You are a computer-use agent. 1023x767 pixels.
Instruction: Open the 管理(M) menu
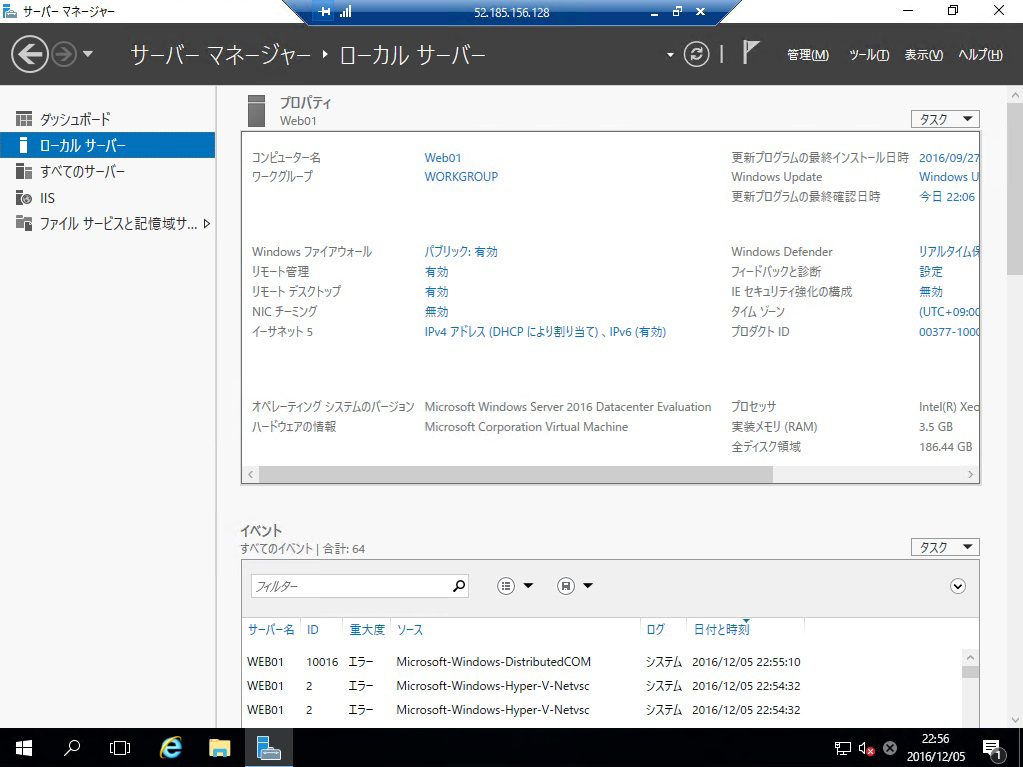coord(808,55)
